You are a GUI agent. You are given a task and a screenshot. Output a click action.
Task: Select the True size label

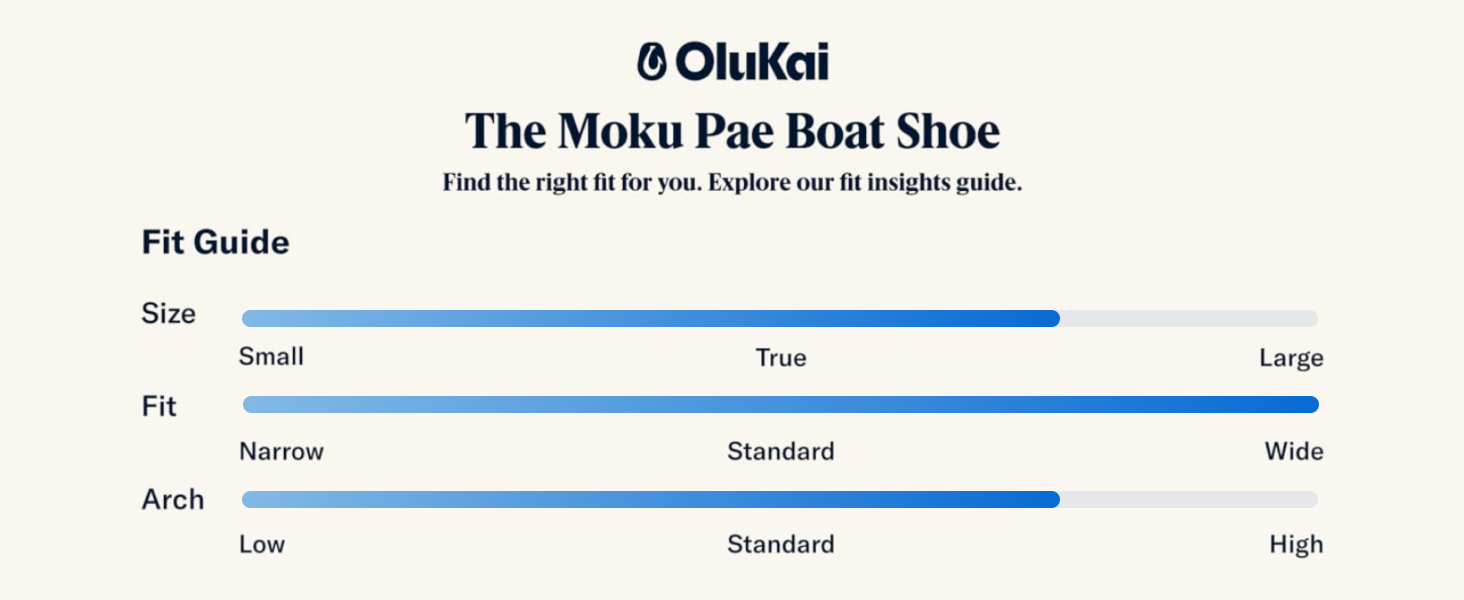tap(781, 358)
